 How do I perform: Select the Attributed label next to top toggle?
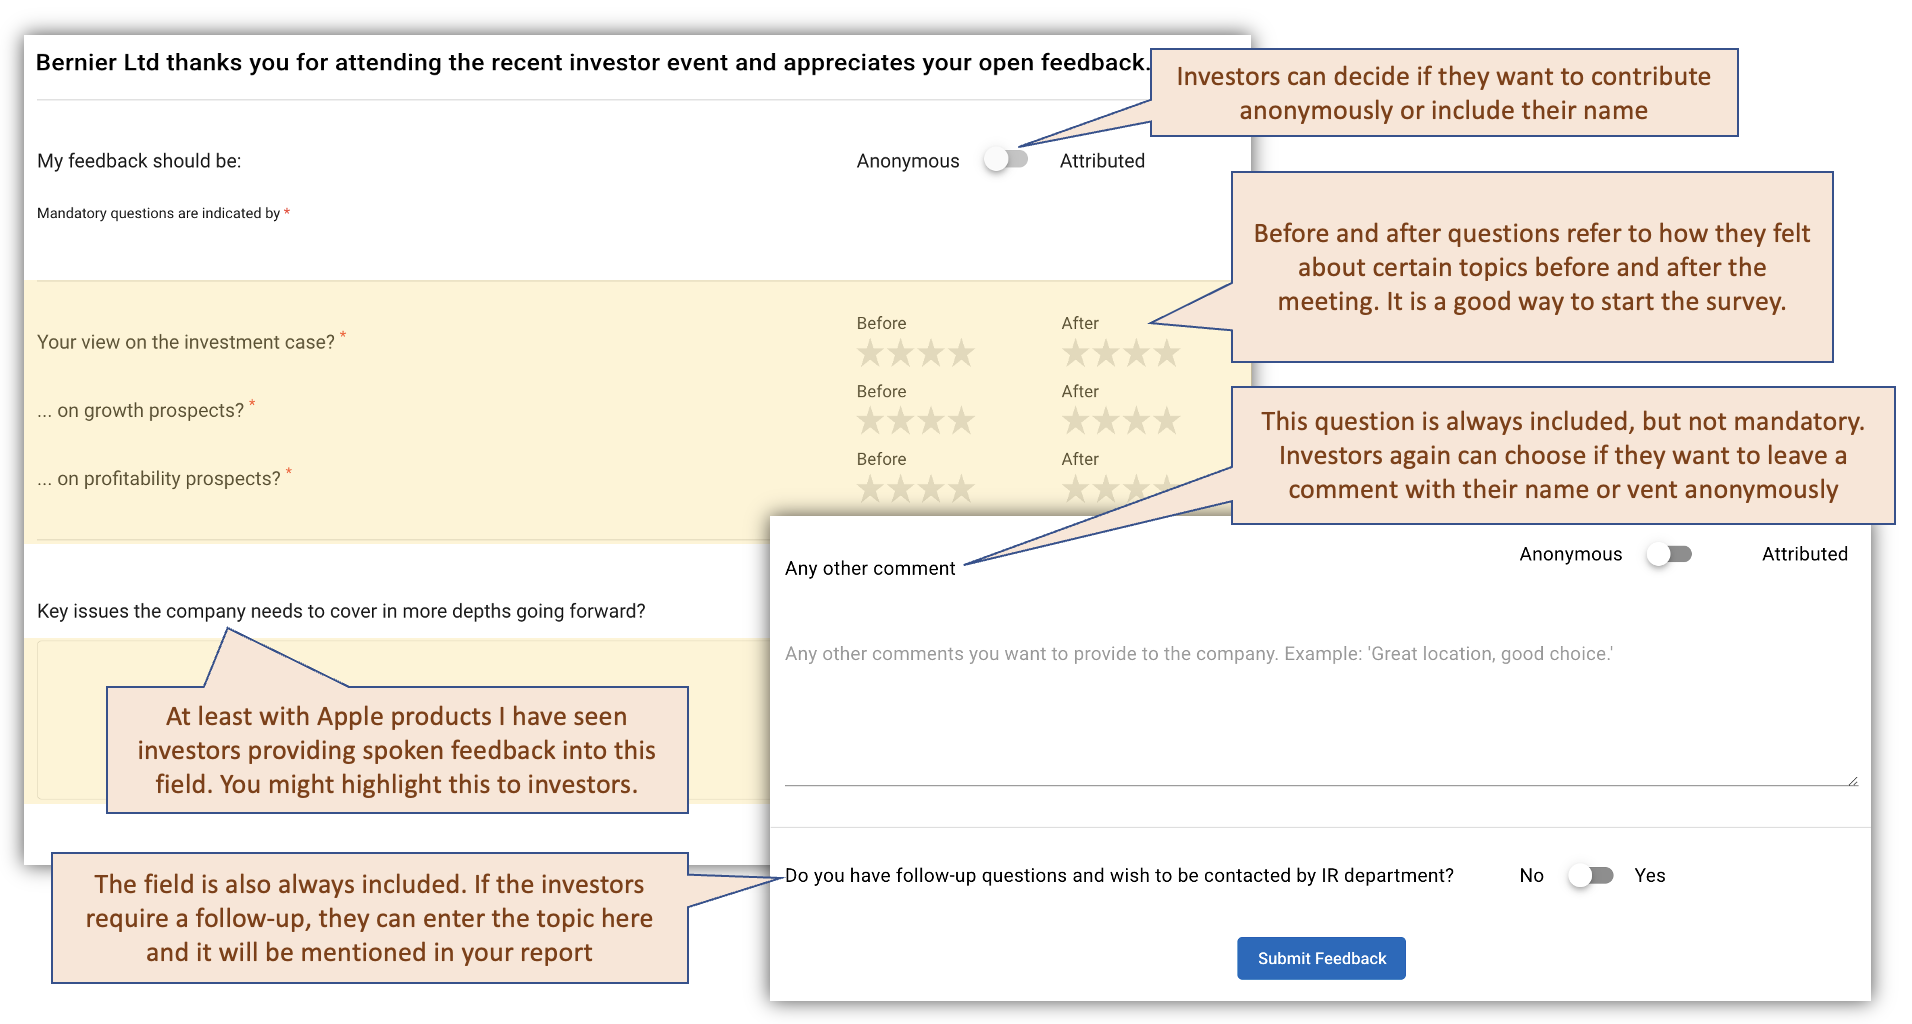[1101, 160]
